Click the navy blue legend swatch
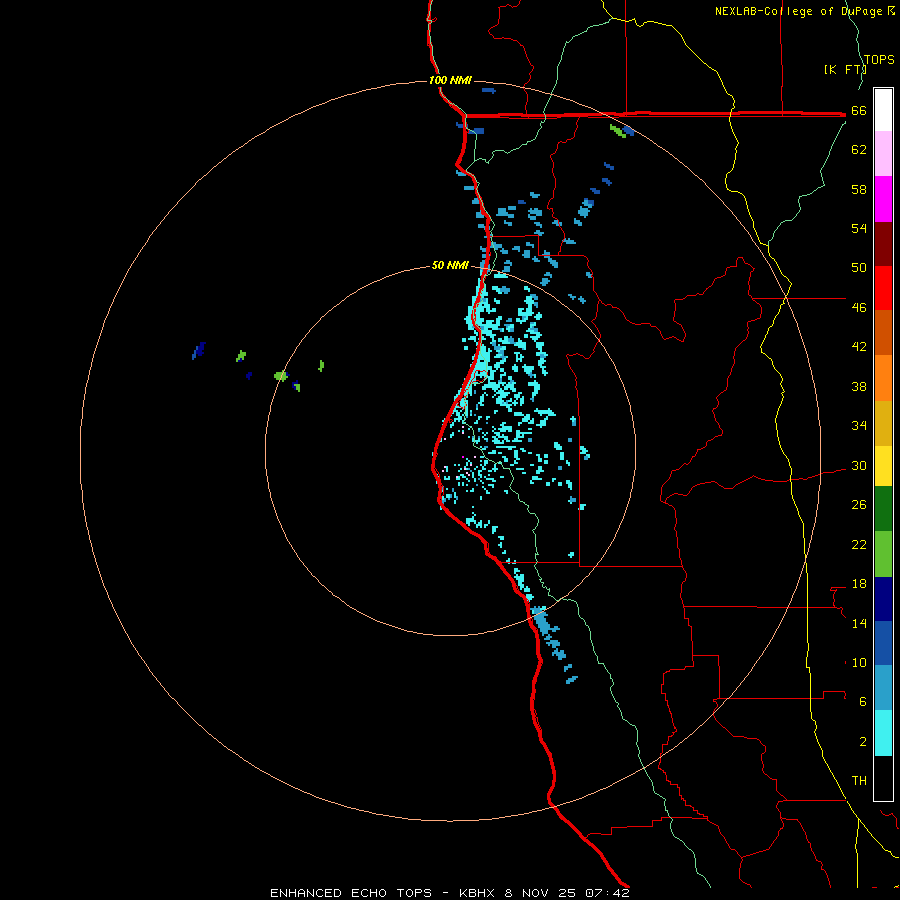900x900 pixels. point(883,599)
